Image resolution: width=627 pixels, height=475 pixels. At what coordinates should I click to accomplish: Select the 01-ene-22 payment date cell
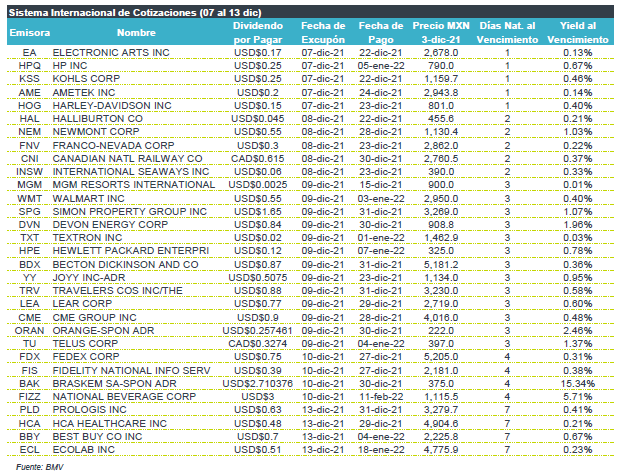pyautogui.click(x=381, y=238)
